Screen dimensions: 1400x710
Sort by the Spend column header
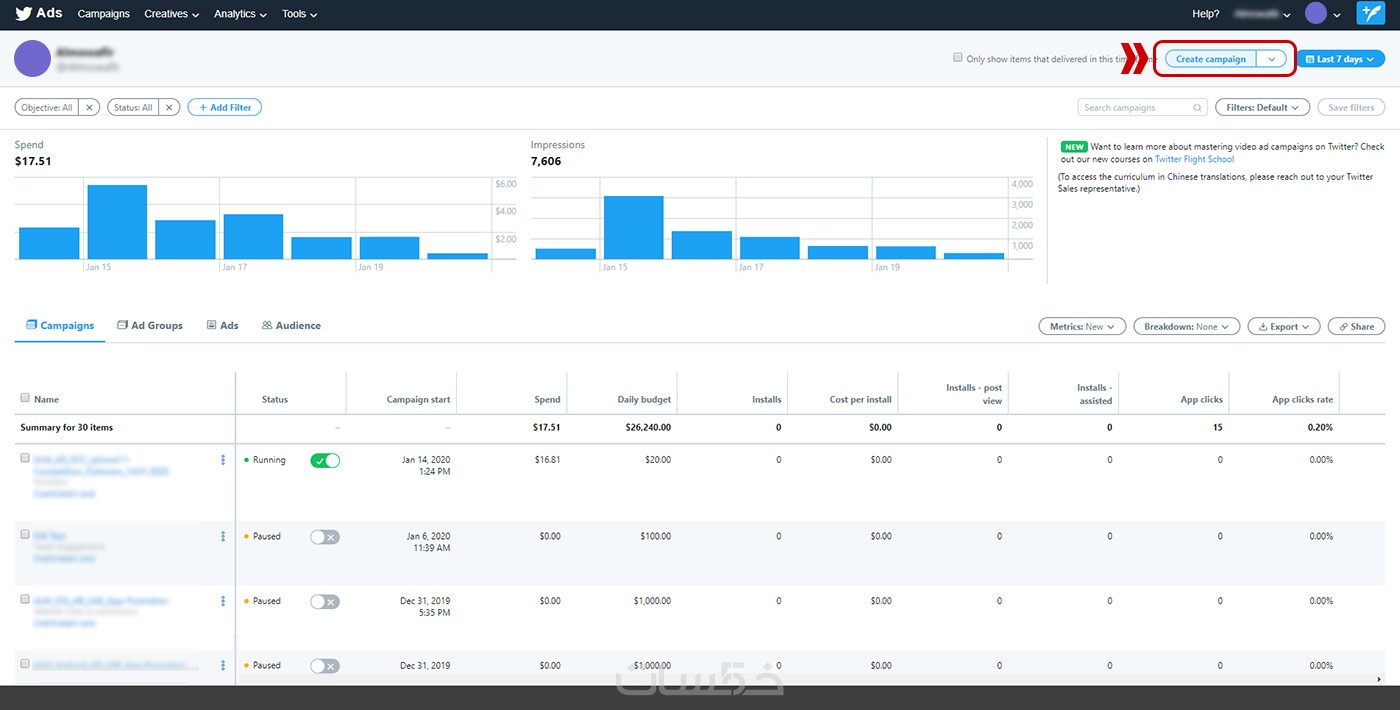click(x=547, y=400)
